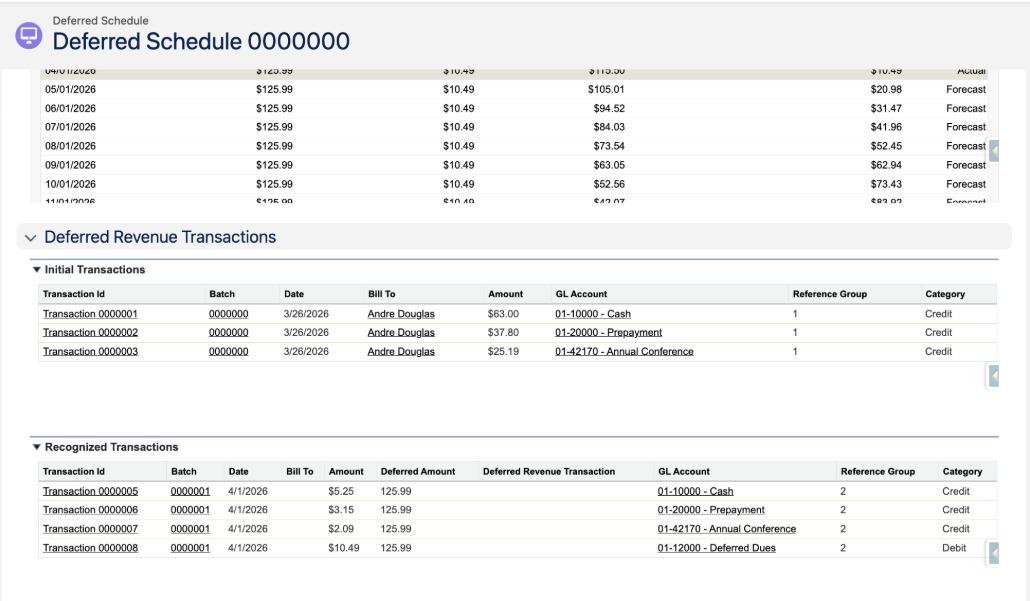The height and width of the screenshot is (601, 1030).
Task: Open Andre Douglas on Transaction 0000003 row
Action: [x=401, y=351]
